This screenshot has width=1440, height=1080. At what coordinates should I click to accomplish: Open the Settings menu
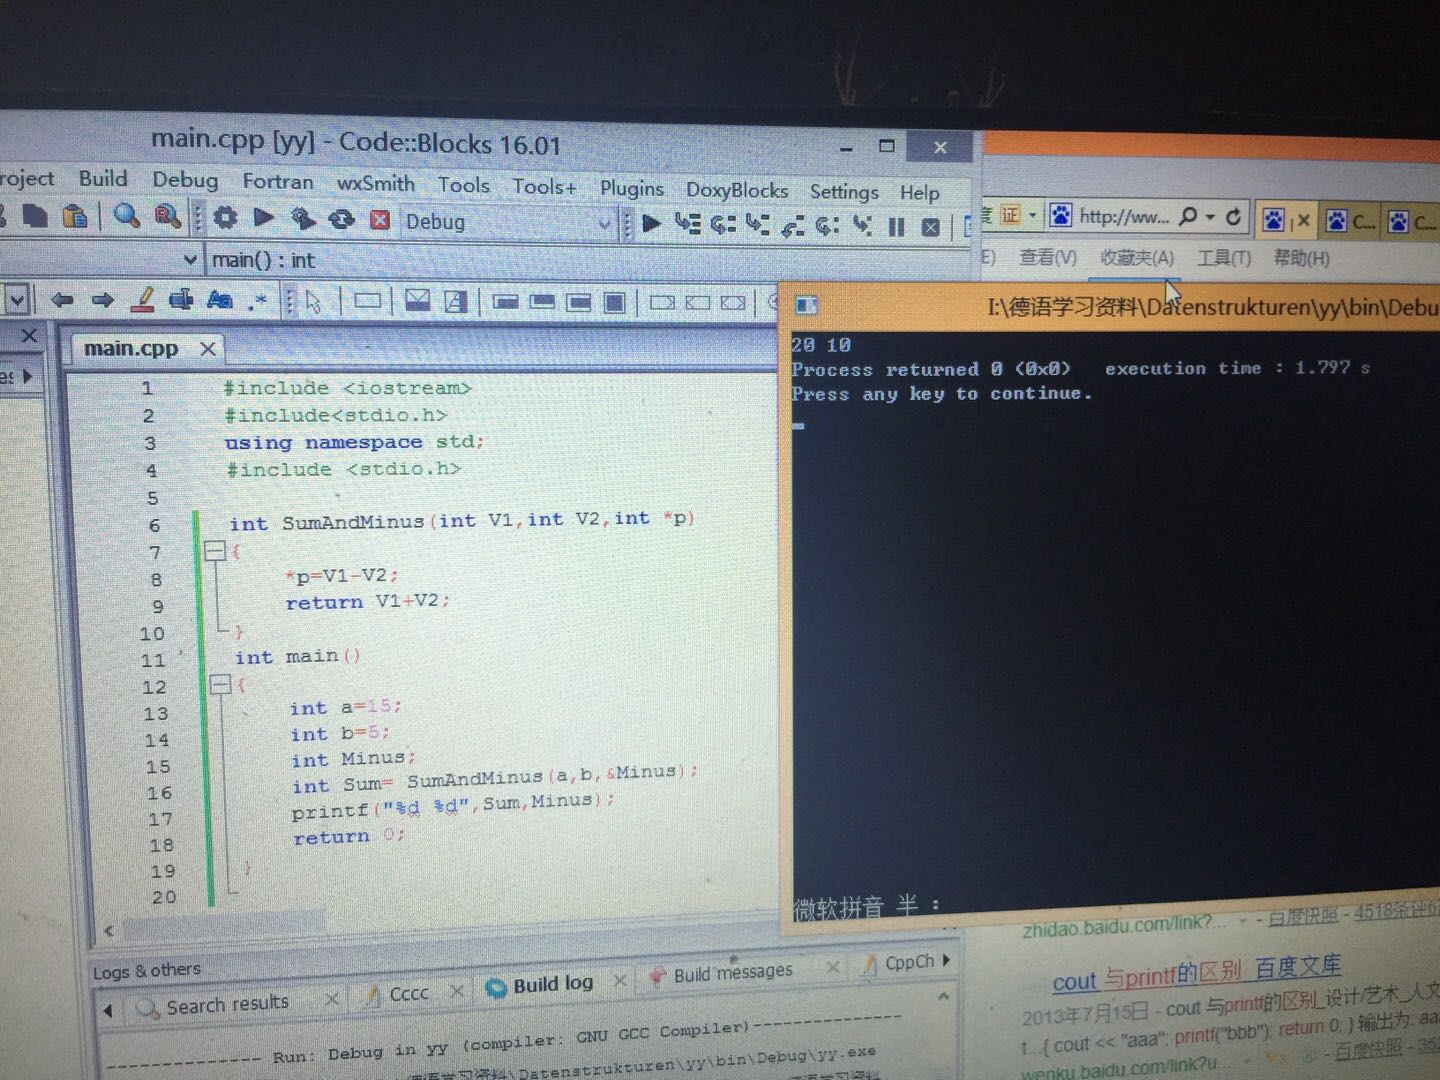tap(844, 192)
